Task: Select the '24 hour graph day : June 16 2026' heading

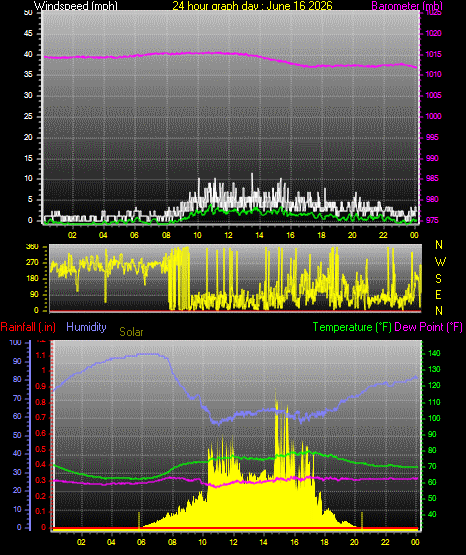Action: pyautogui.click(x=252, y=6)
